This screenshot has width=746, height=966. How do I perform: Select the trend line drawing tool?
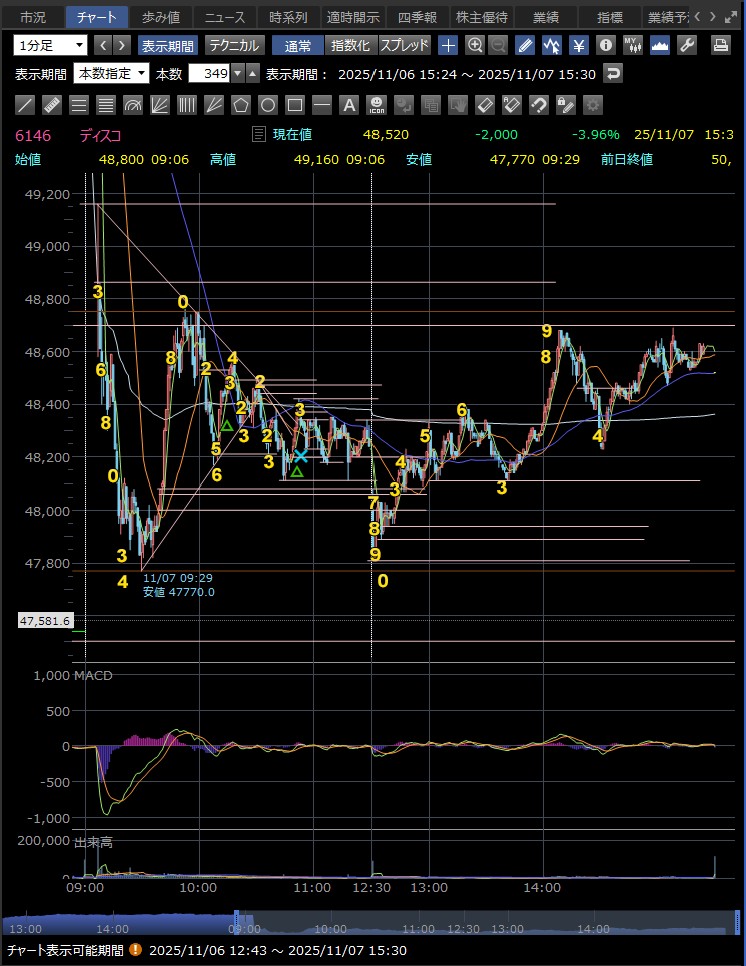tap(26, 105)
